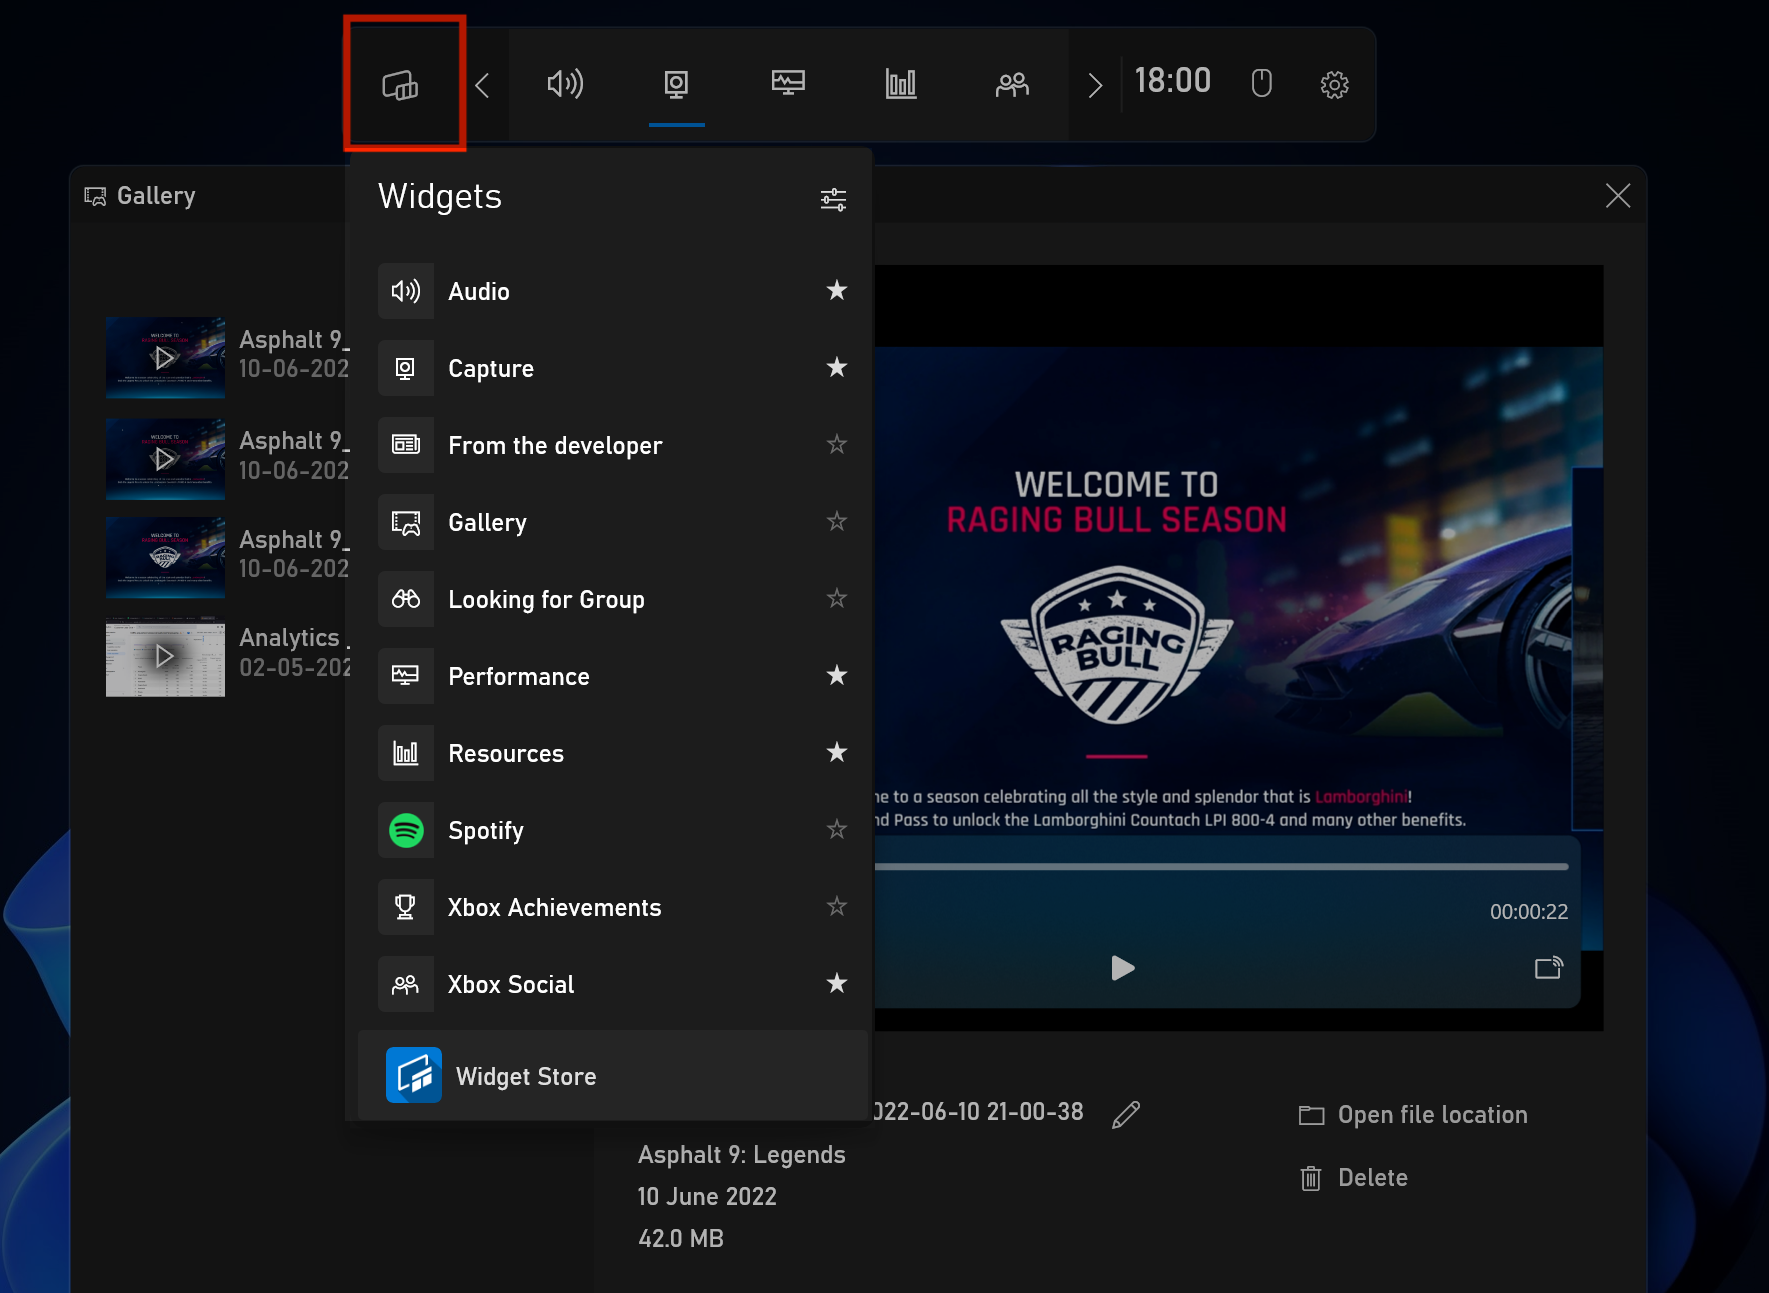Unfavorite the Xbox Social widget star

(x=837, y=983)
